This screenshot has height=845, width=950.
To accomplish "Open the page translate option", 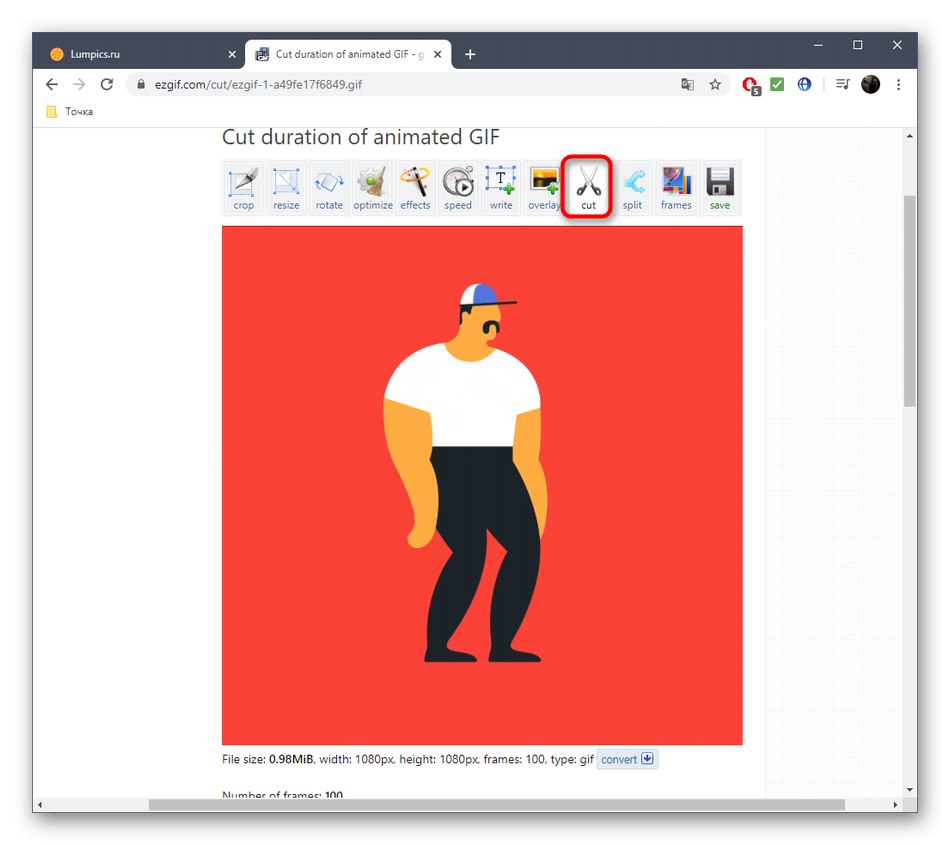I will pos(687,85).
